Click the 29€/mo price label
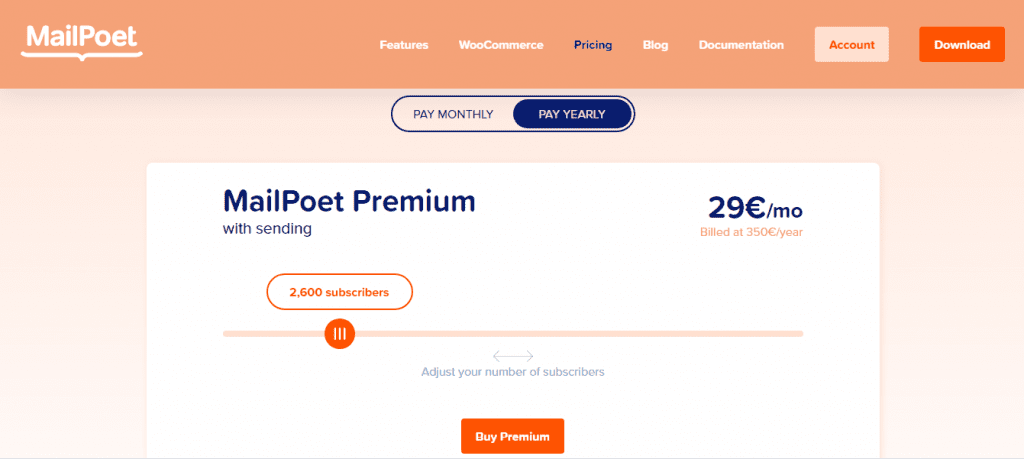 [755, 208]
